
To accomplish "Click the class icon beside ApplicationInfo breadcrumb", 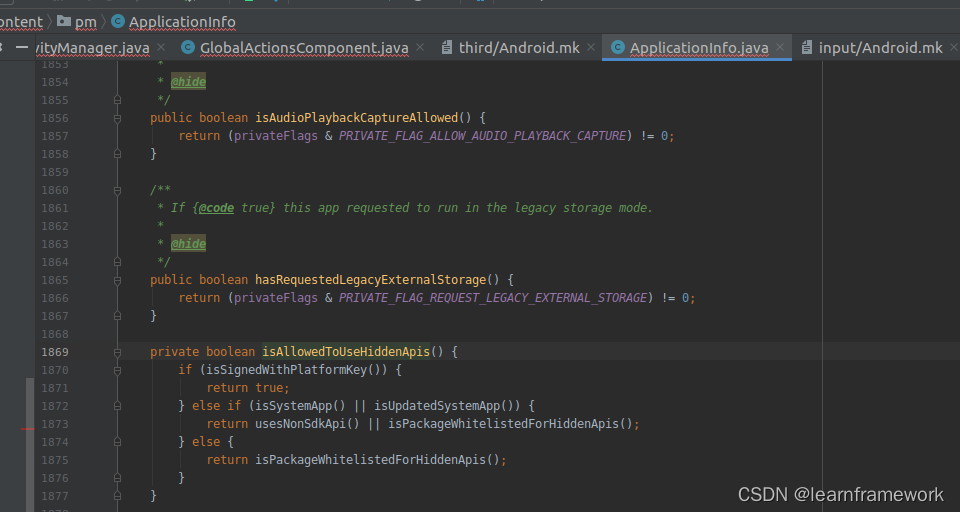I will (x=118, y=21).
